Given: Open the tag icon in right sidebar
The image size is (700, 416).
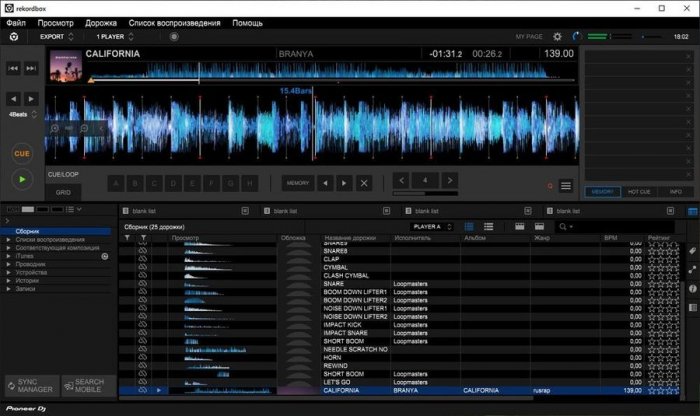Looking at the screenshot, I should click(692, 250).
